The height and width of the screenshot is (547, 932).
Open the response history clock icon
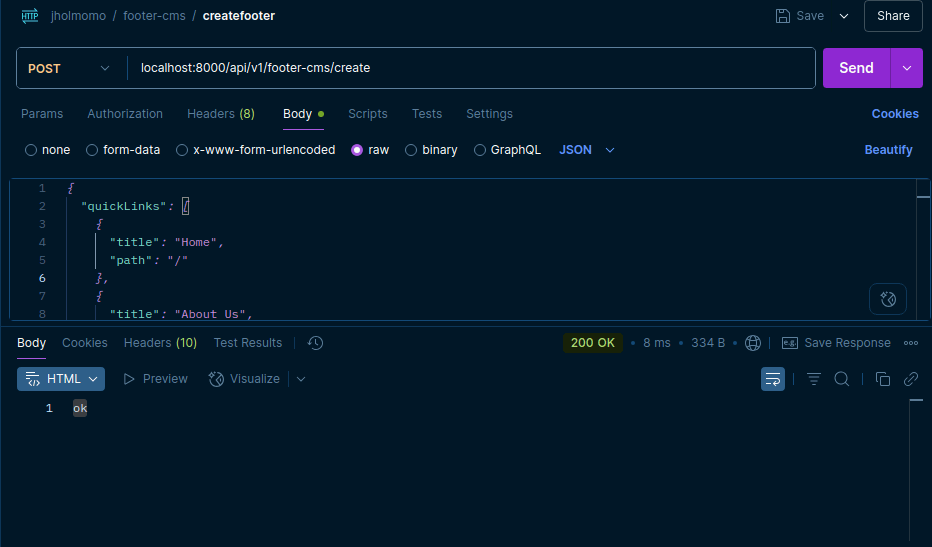pyautogui.click(x=315, y=343)
